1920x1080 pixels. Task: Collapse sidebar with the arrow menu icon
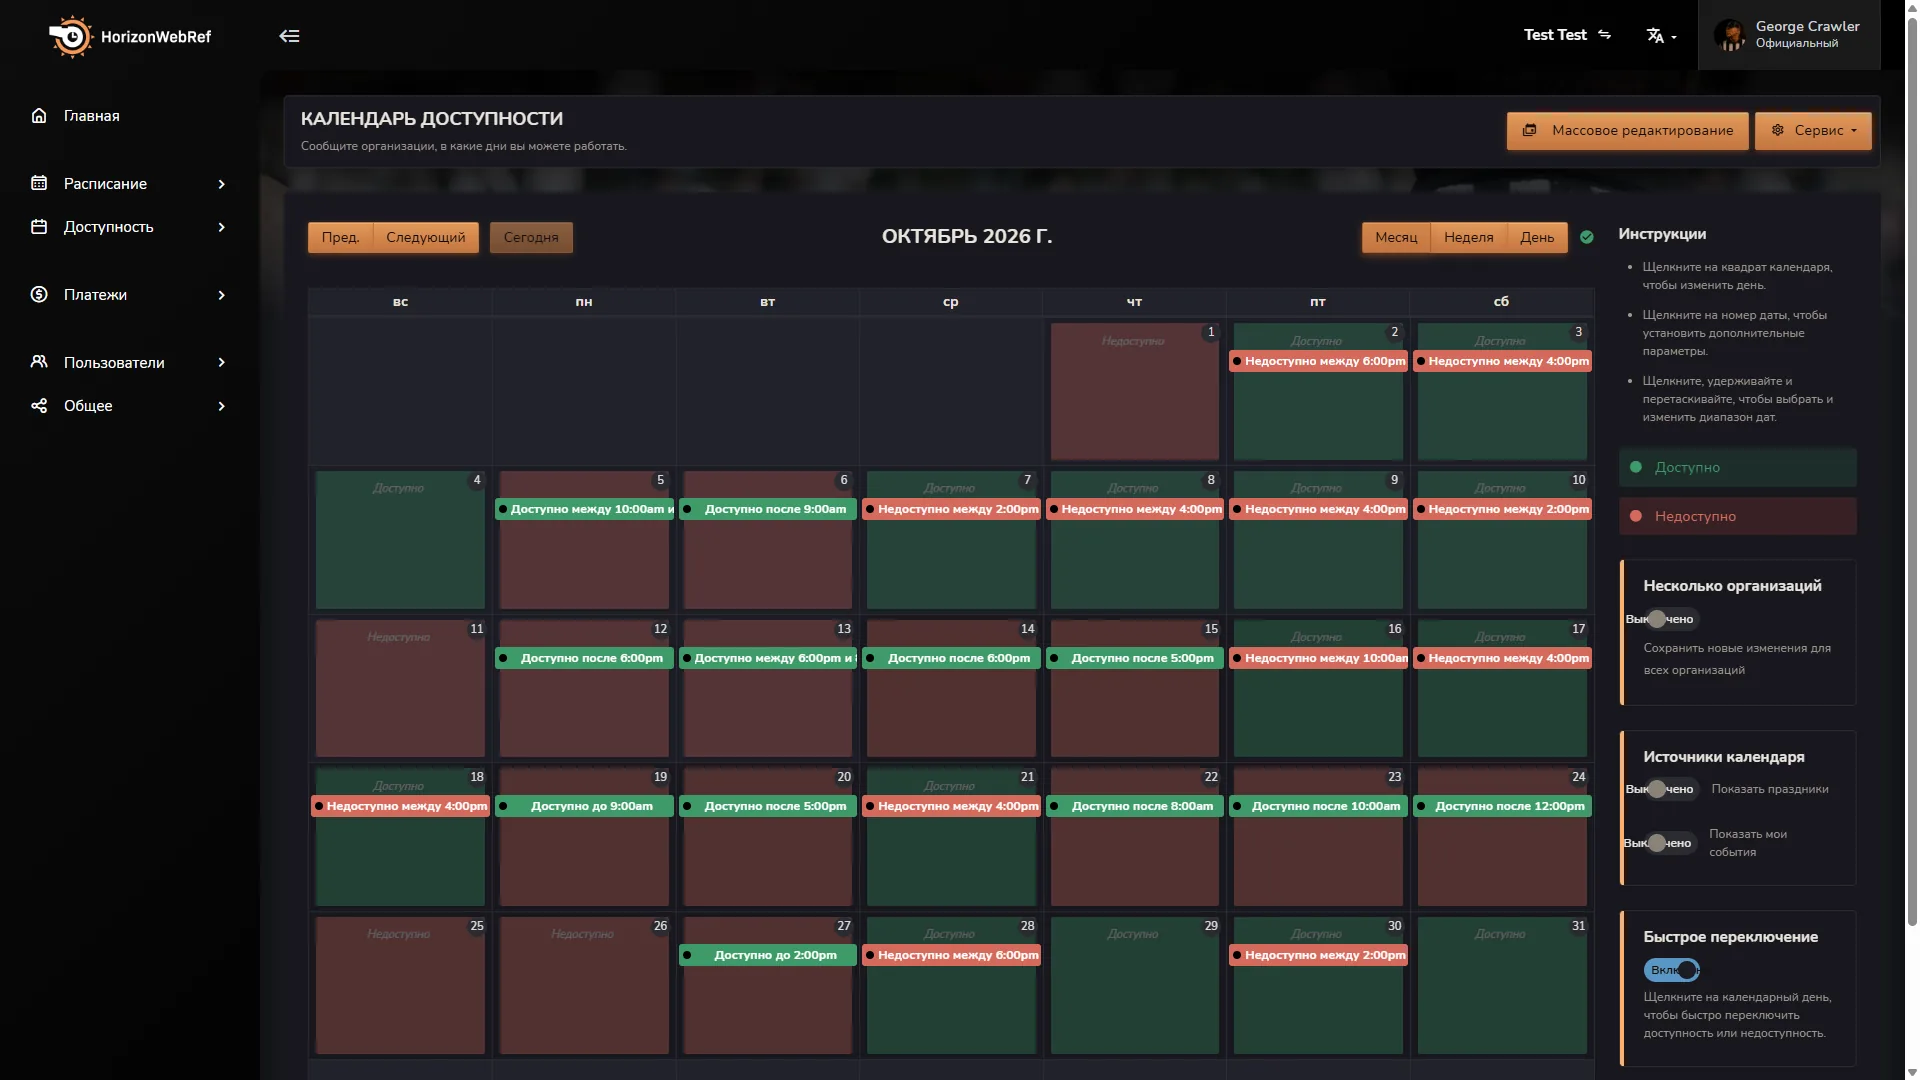point(289,36)
